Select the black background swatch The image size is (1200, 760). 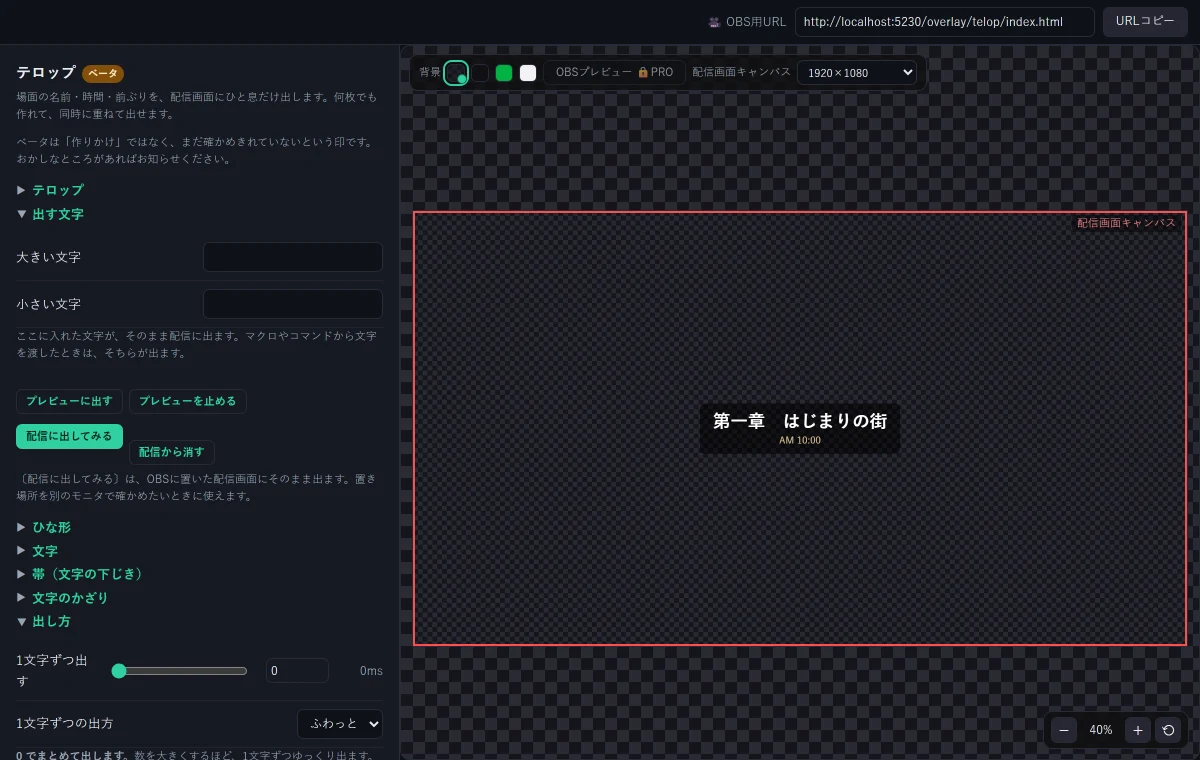tap(480, 72)
